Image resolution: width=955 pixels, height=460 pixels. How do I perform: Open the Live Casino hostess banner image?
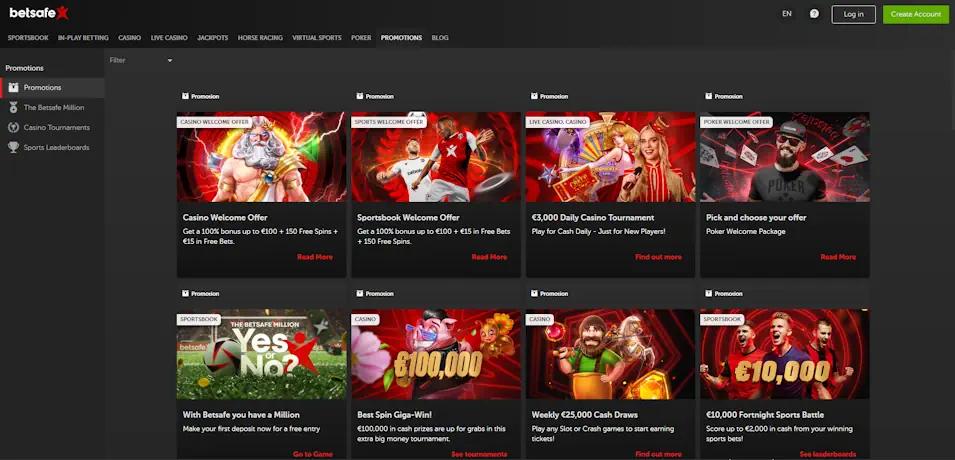tap(610, 157)
